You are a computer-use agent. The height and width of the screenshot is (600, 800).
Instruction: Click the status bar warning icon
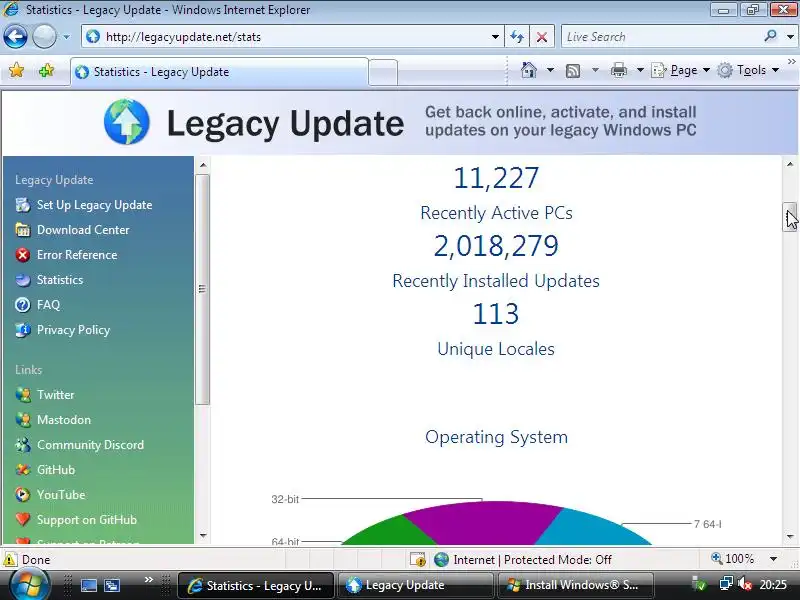pyautogui.click(x=10, y=559)
